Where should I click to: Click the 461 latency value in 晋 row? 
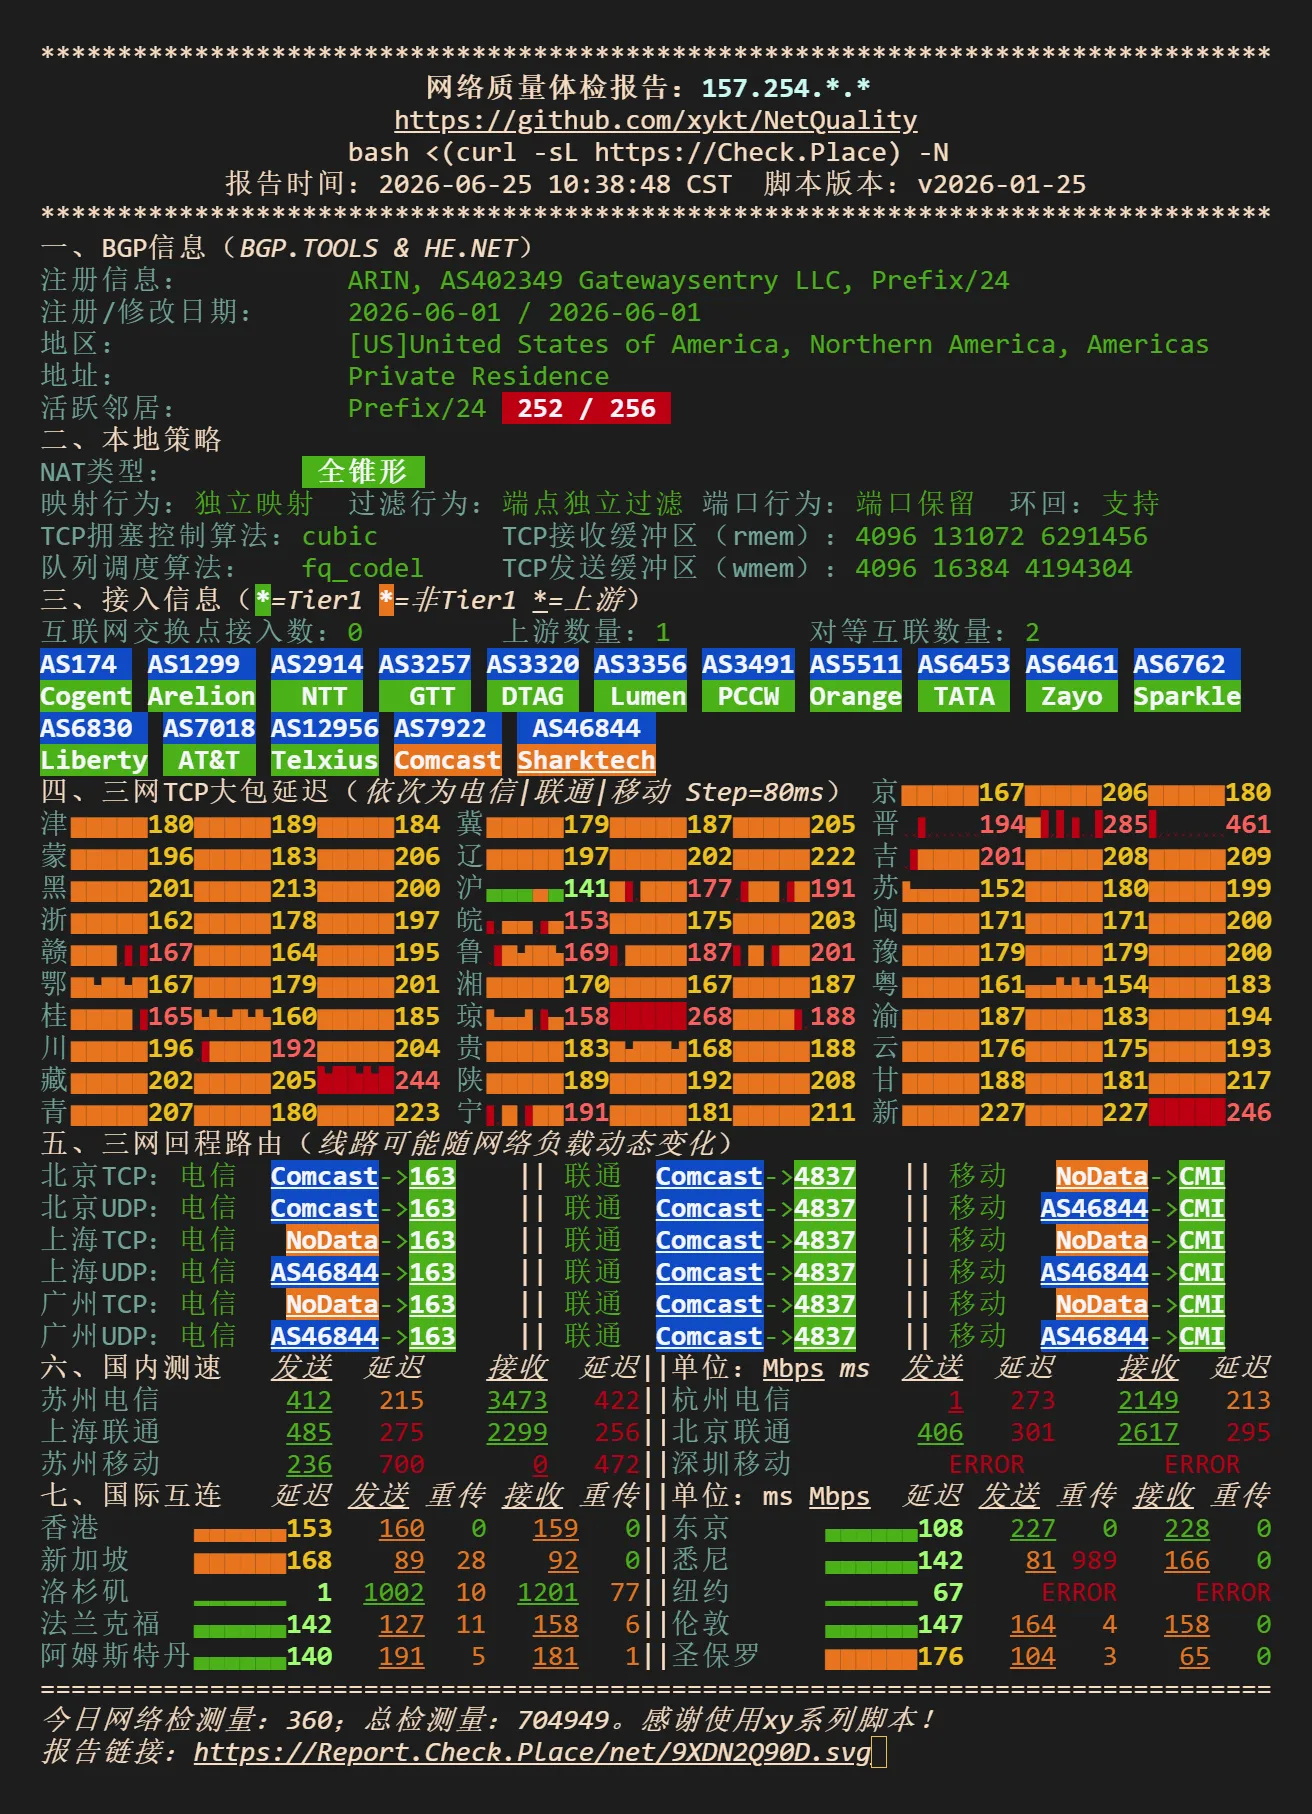point(1248,824)
